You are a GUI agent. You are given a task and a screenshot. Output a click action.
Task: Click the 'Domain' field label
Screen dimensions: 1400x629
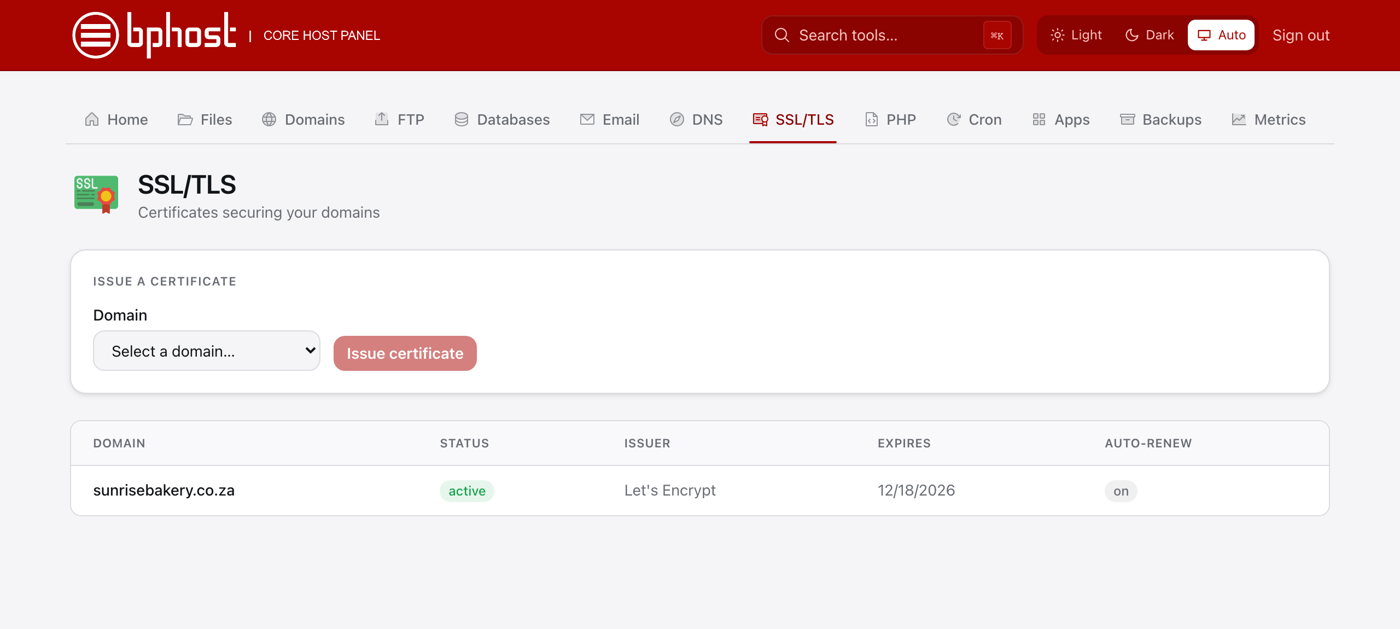[120, 315]
